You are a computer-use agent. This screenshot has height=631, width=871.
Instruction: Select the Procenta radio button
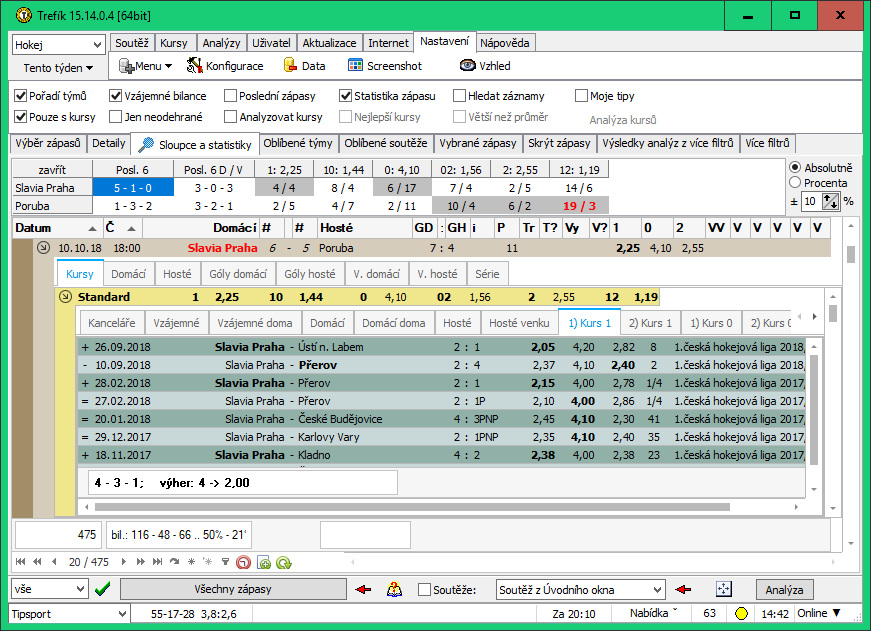pos(795,183)
